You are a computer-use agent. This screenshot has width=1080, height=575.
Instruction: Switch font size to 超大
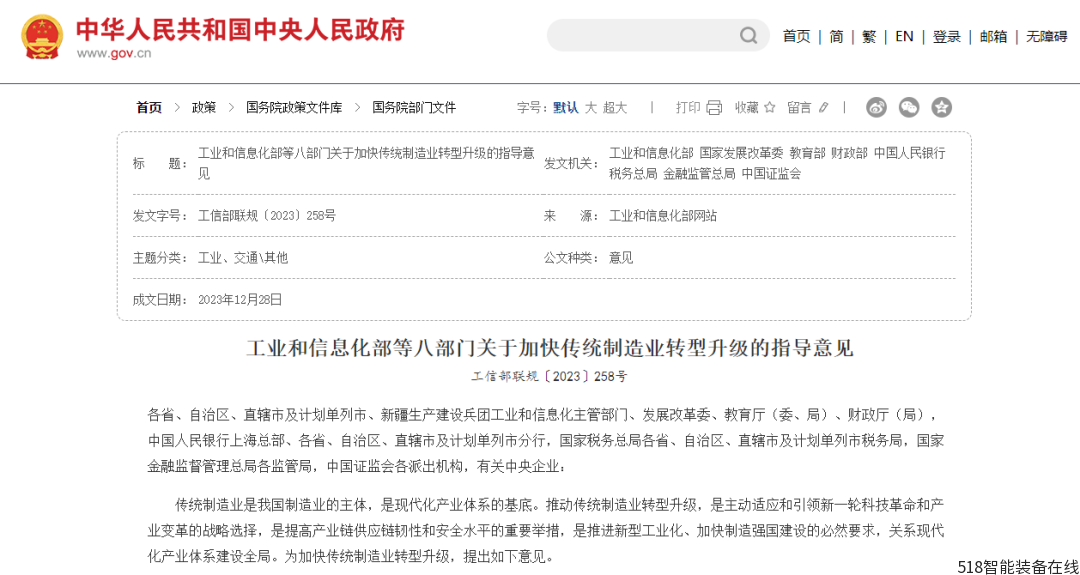pos(615,107)
